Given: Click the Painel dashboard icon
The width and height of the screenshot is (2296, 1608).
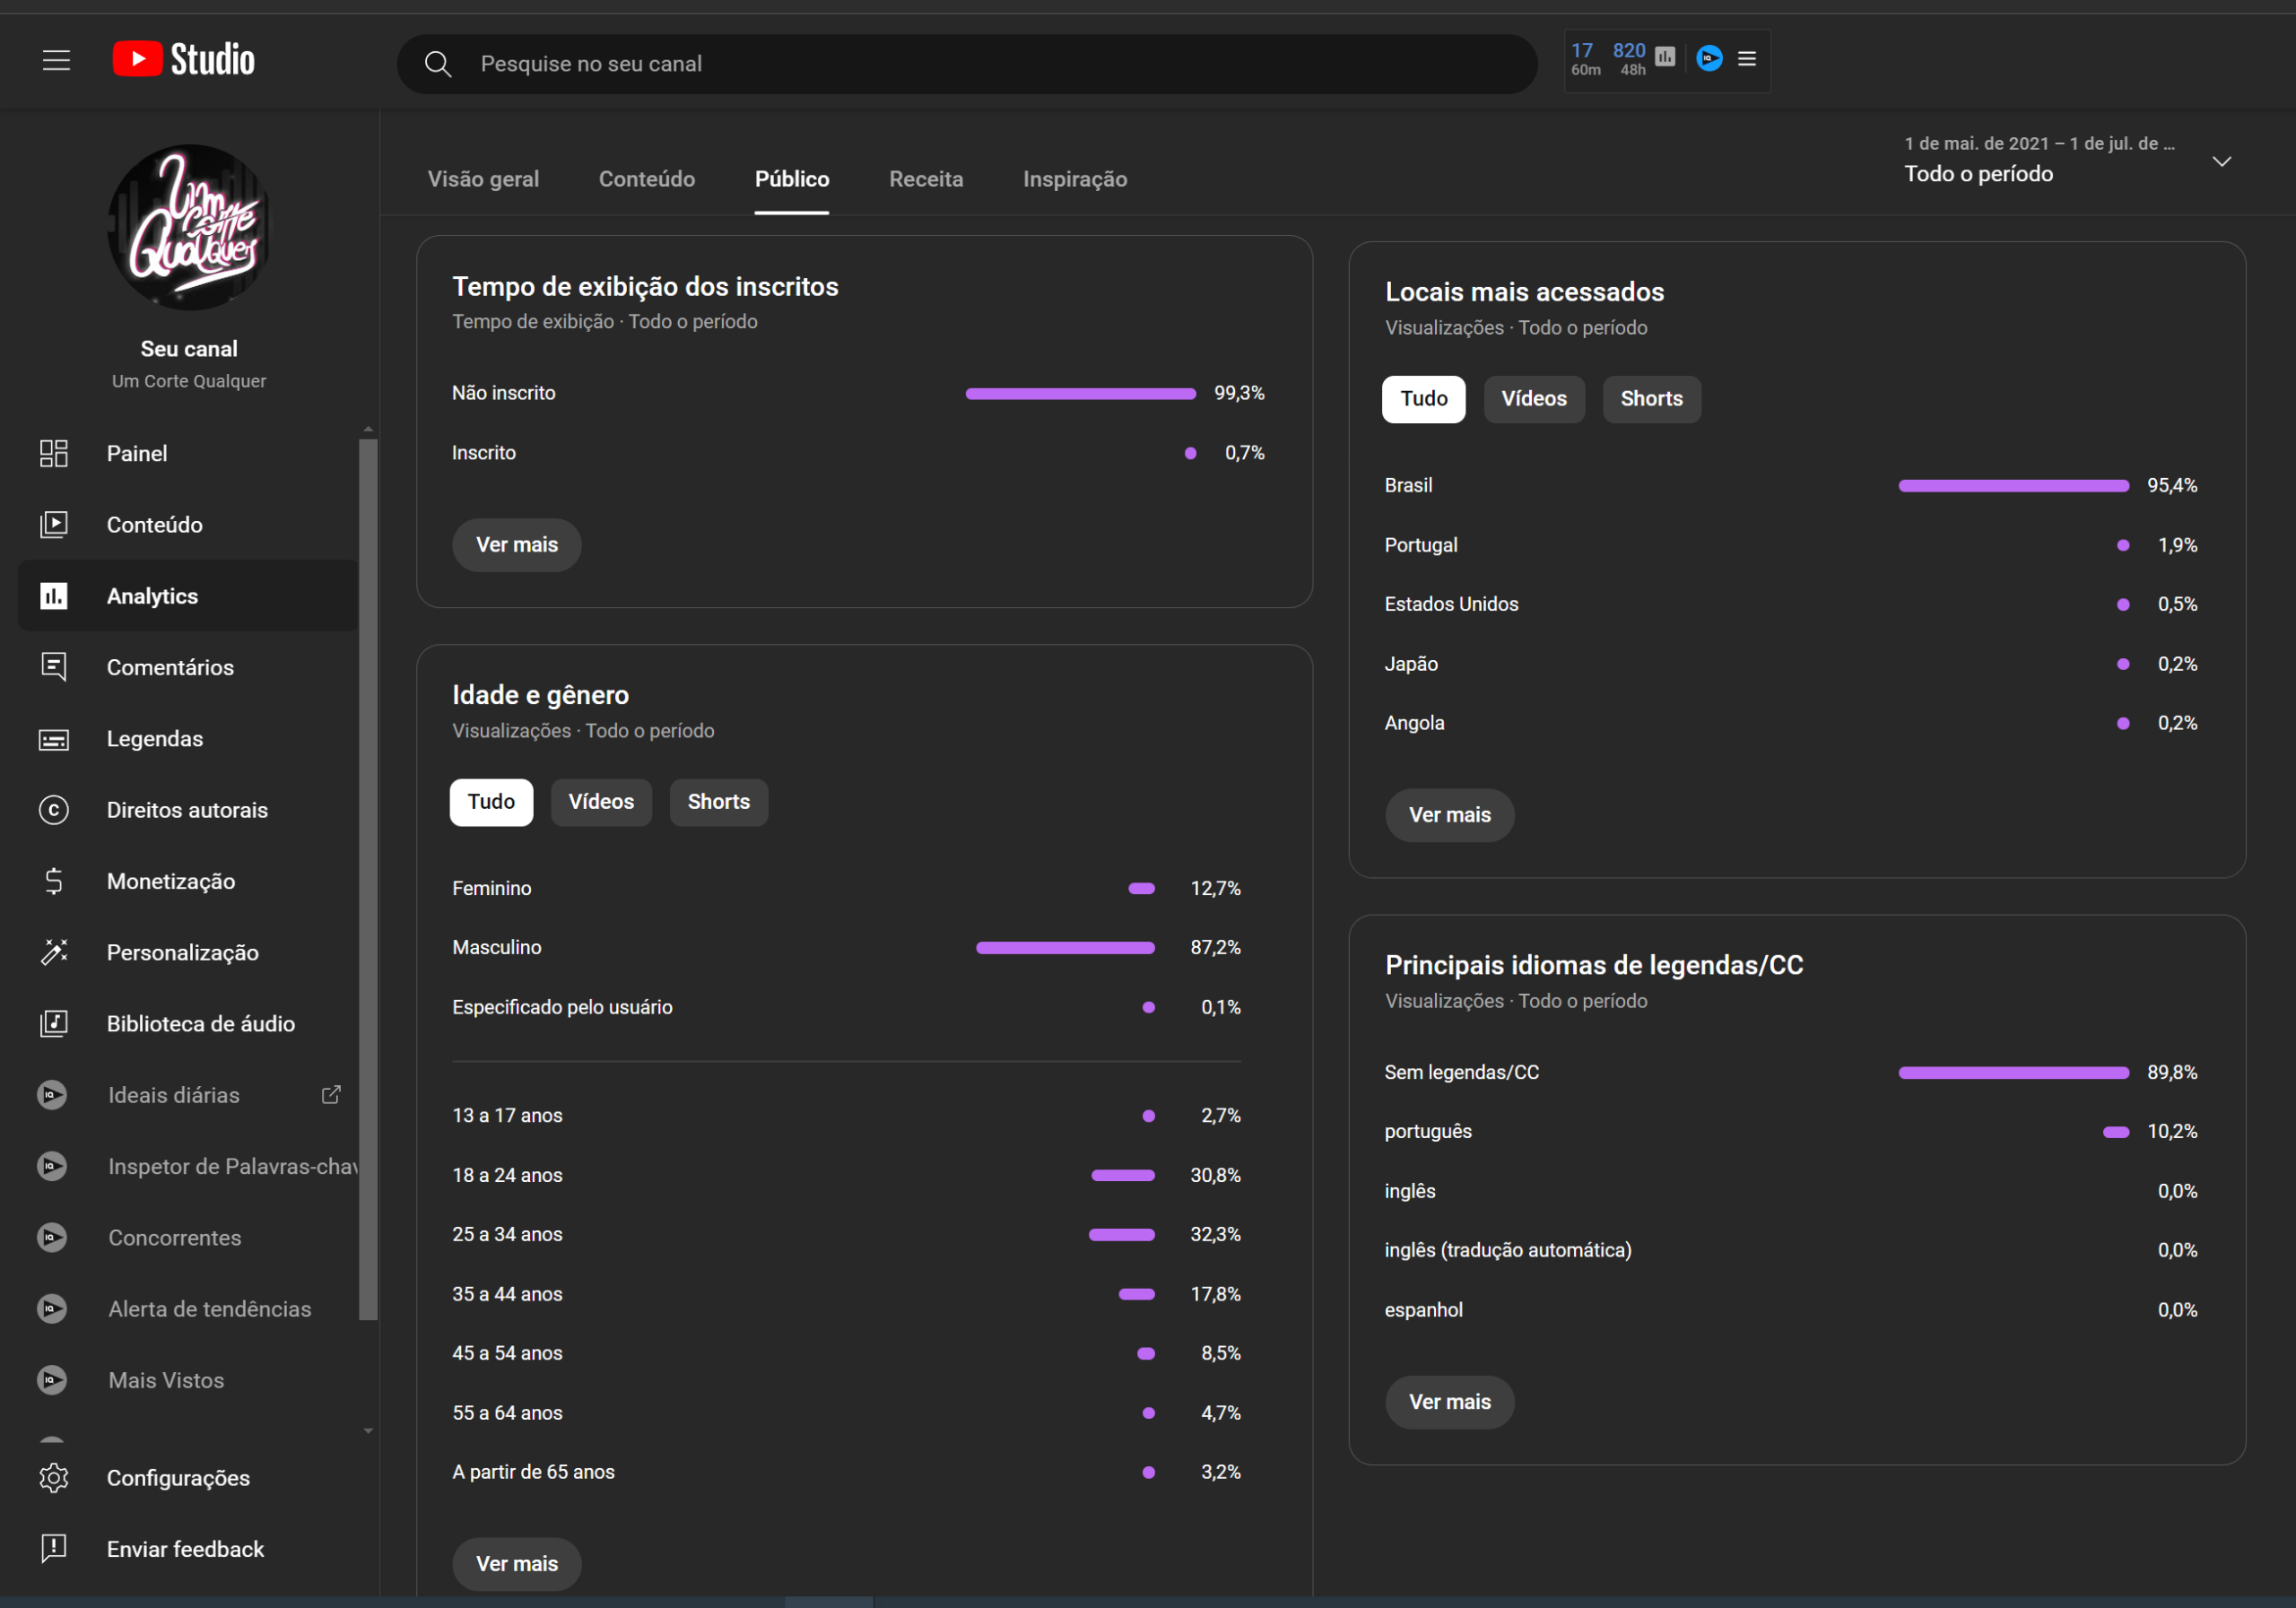Looking at the screenshot, I should point(54,453).
